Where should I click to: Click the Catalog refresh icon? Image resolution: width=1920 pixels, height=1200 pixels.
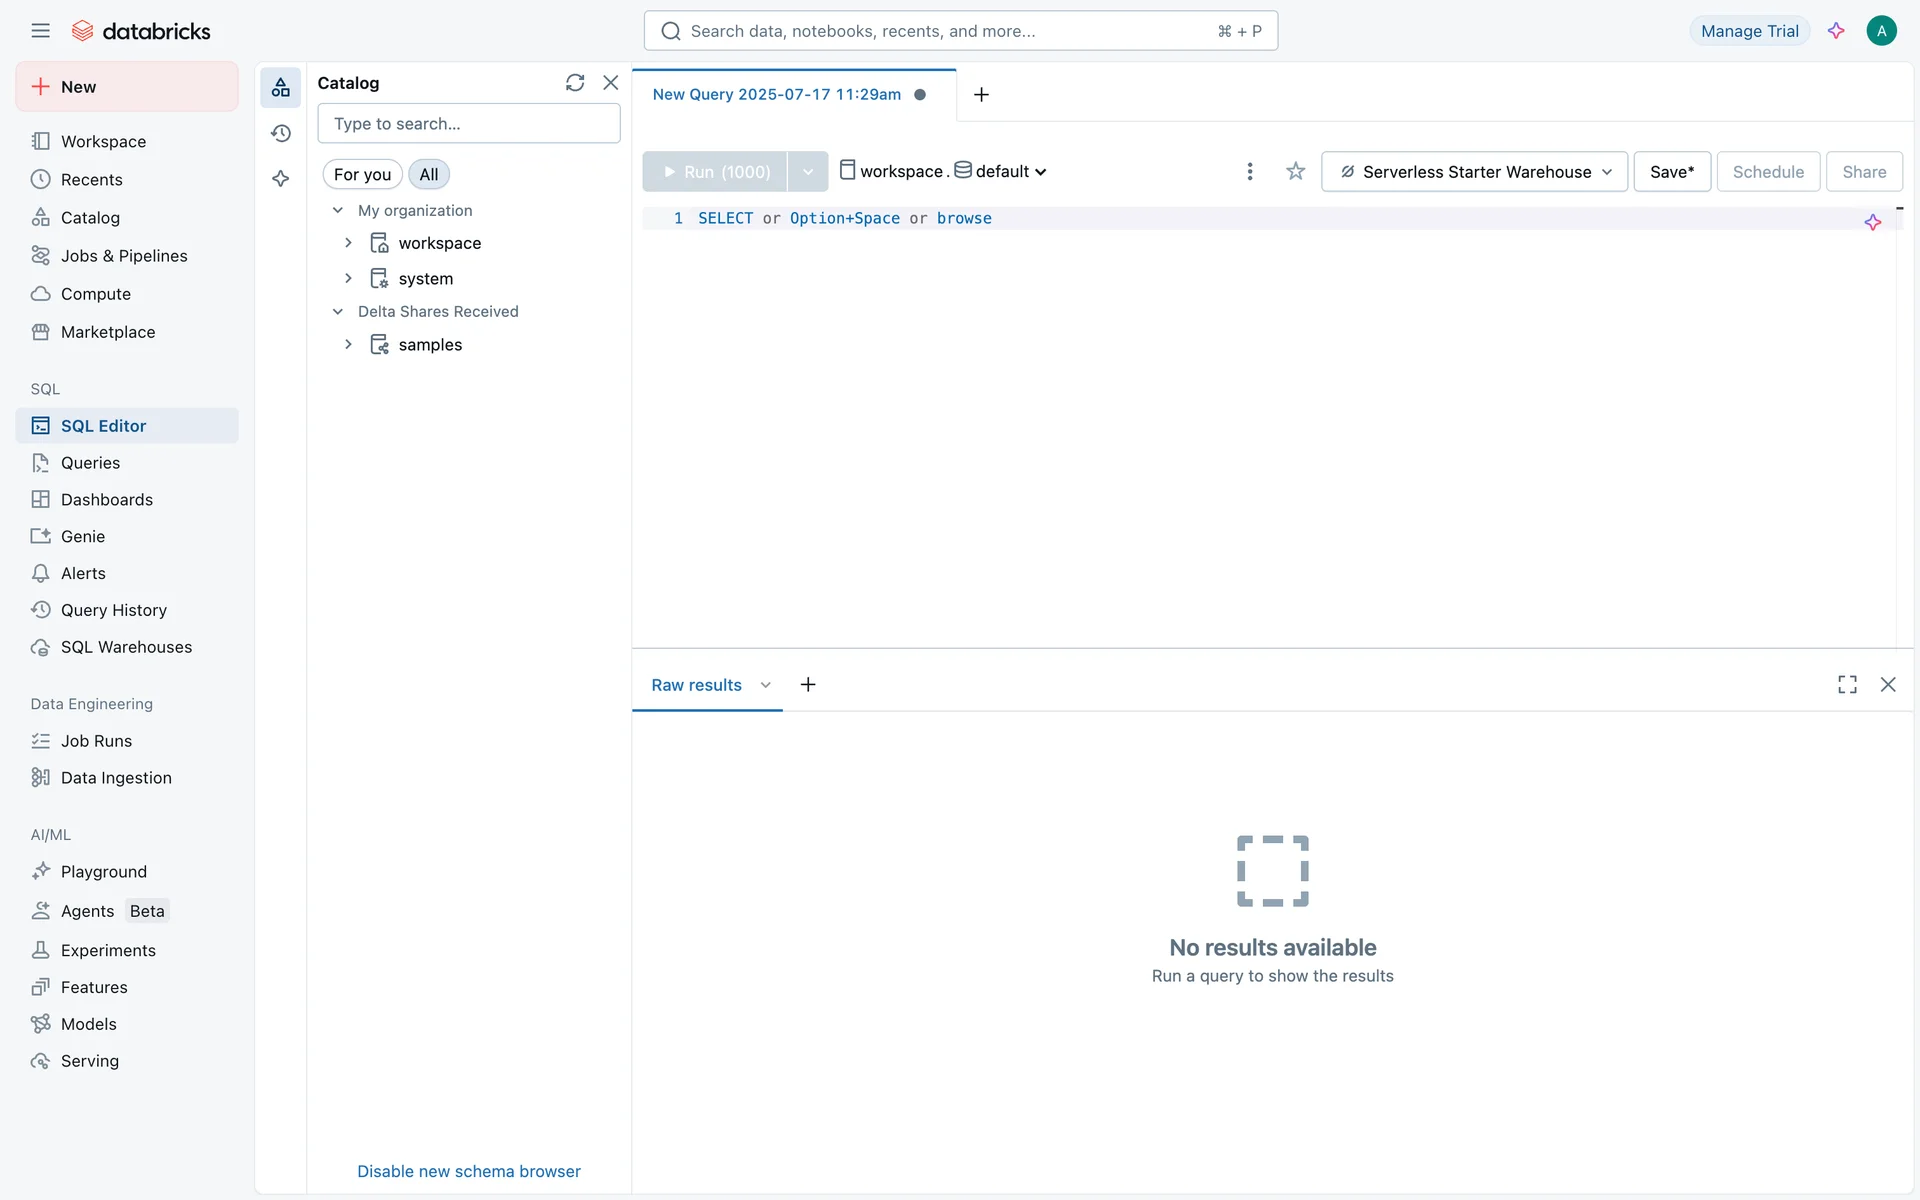(x=574, y=83)
